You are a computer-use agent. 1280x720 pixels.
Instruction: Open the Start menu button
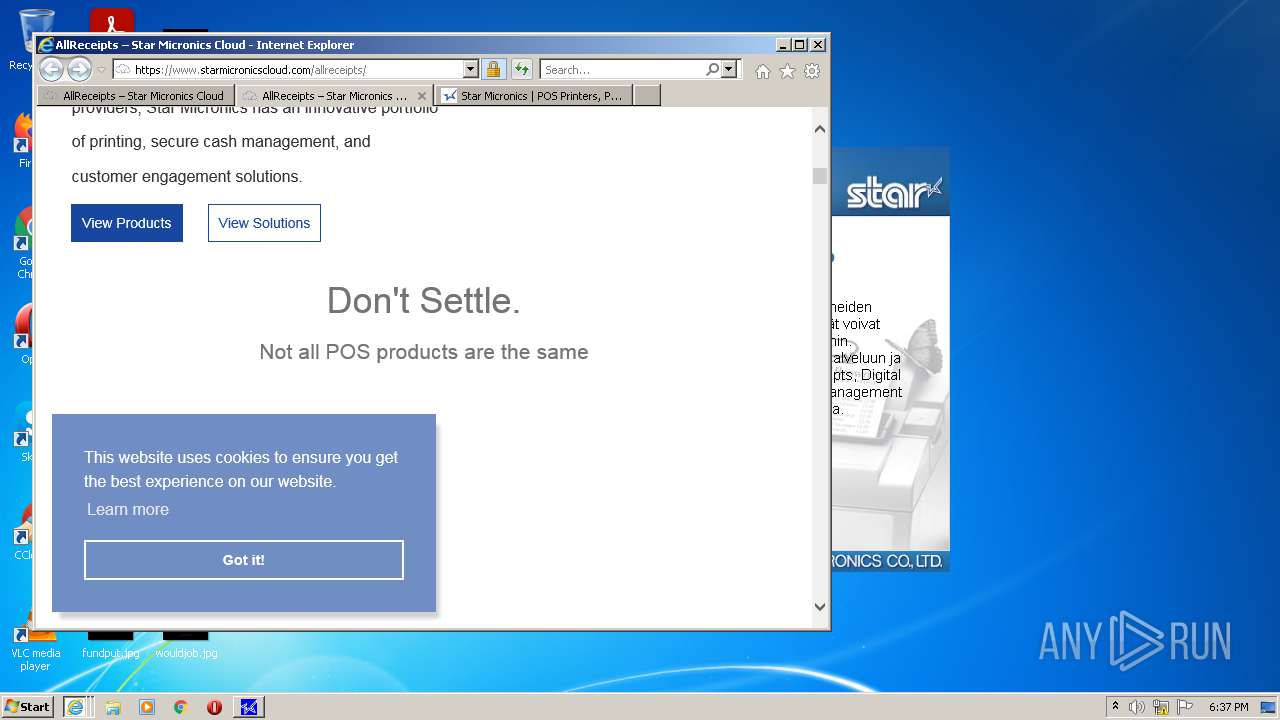27,707
